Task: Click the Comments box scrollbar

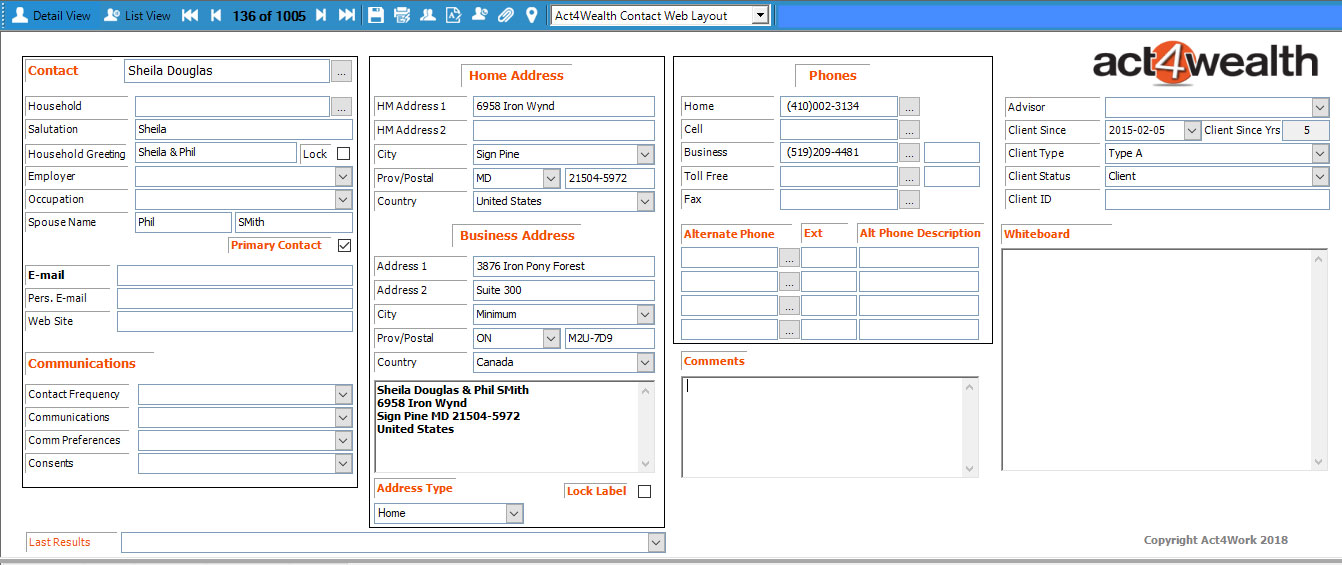Action: [x=969, y=427]
